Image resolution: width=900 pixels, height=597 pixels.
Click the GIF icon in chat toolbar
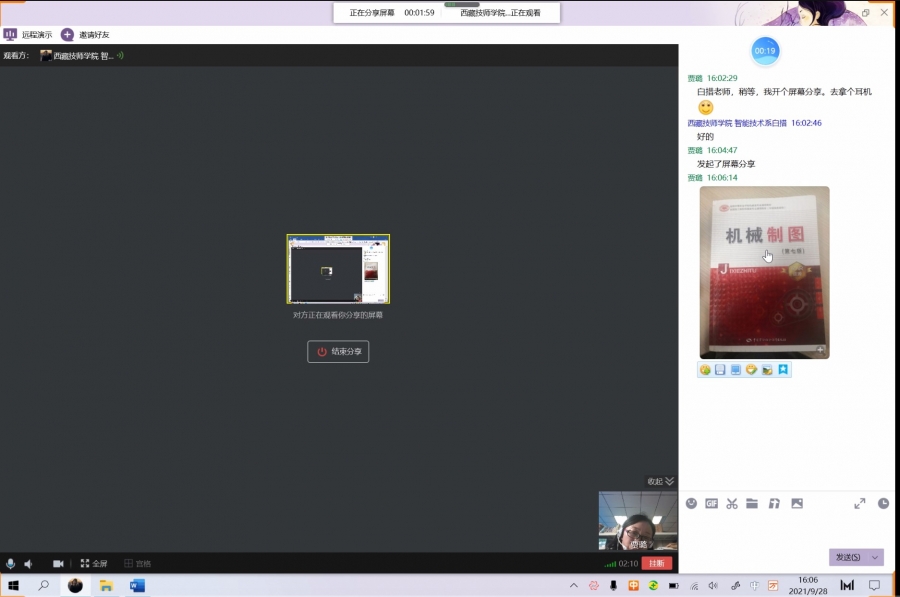[712, 503]
